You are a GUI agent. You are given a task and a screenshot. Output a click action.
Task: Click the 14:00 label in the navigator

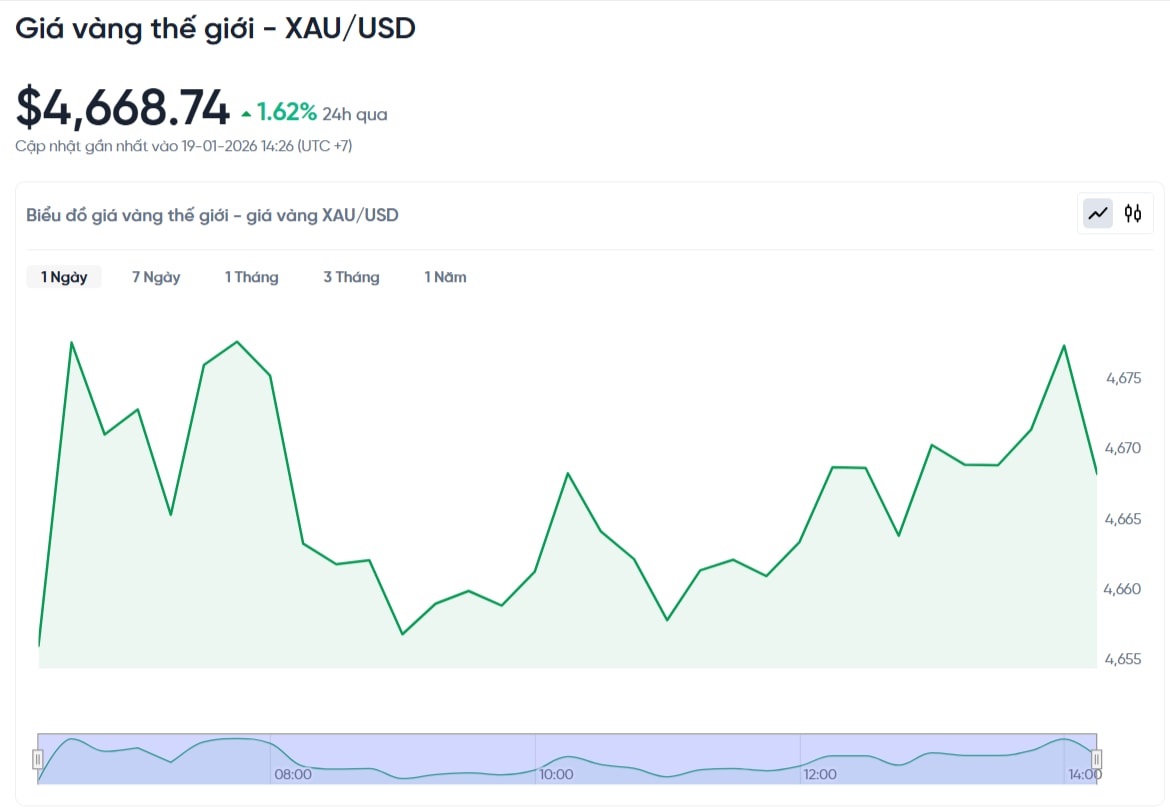click(x=1084, y=774)
